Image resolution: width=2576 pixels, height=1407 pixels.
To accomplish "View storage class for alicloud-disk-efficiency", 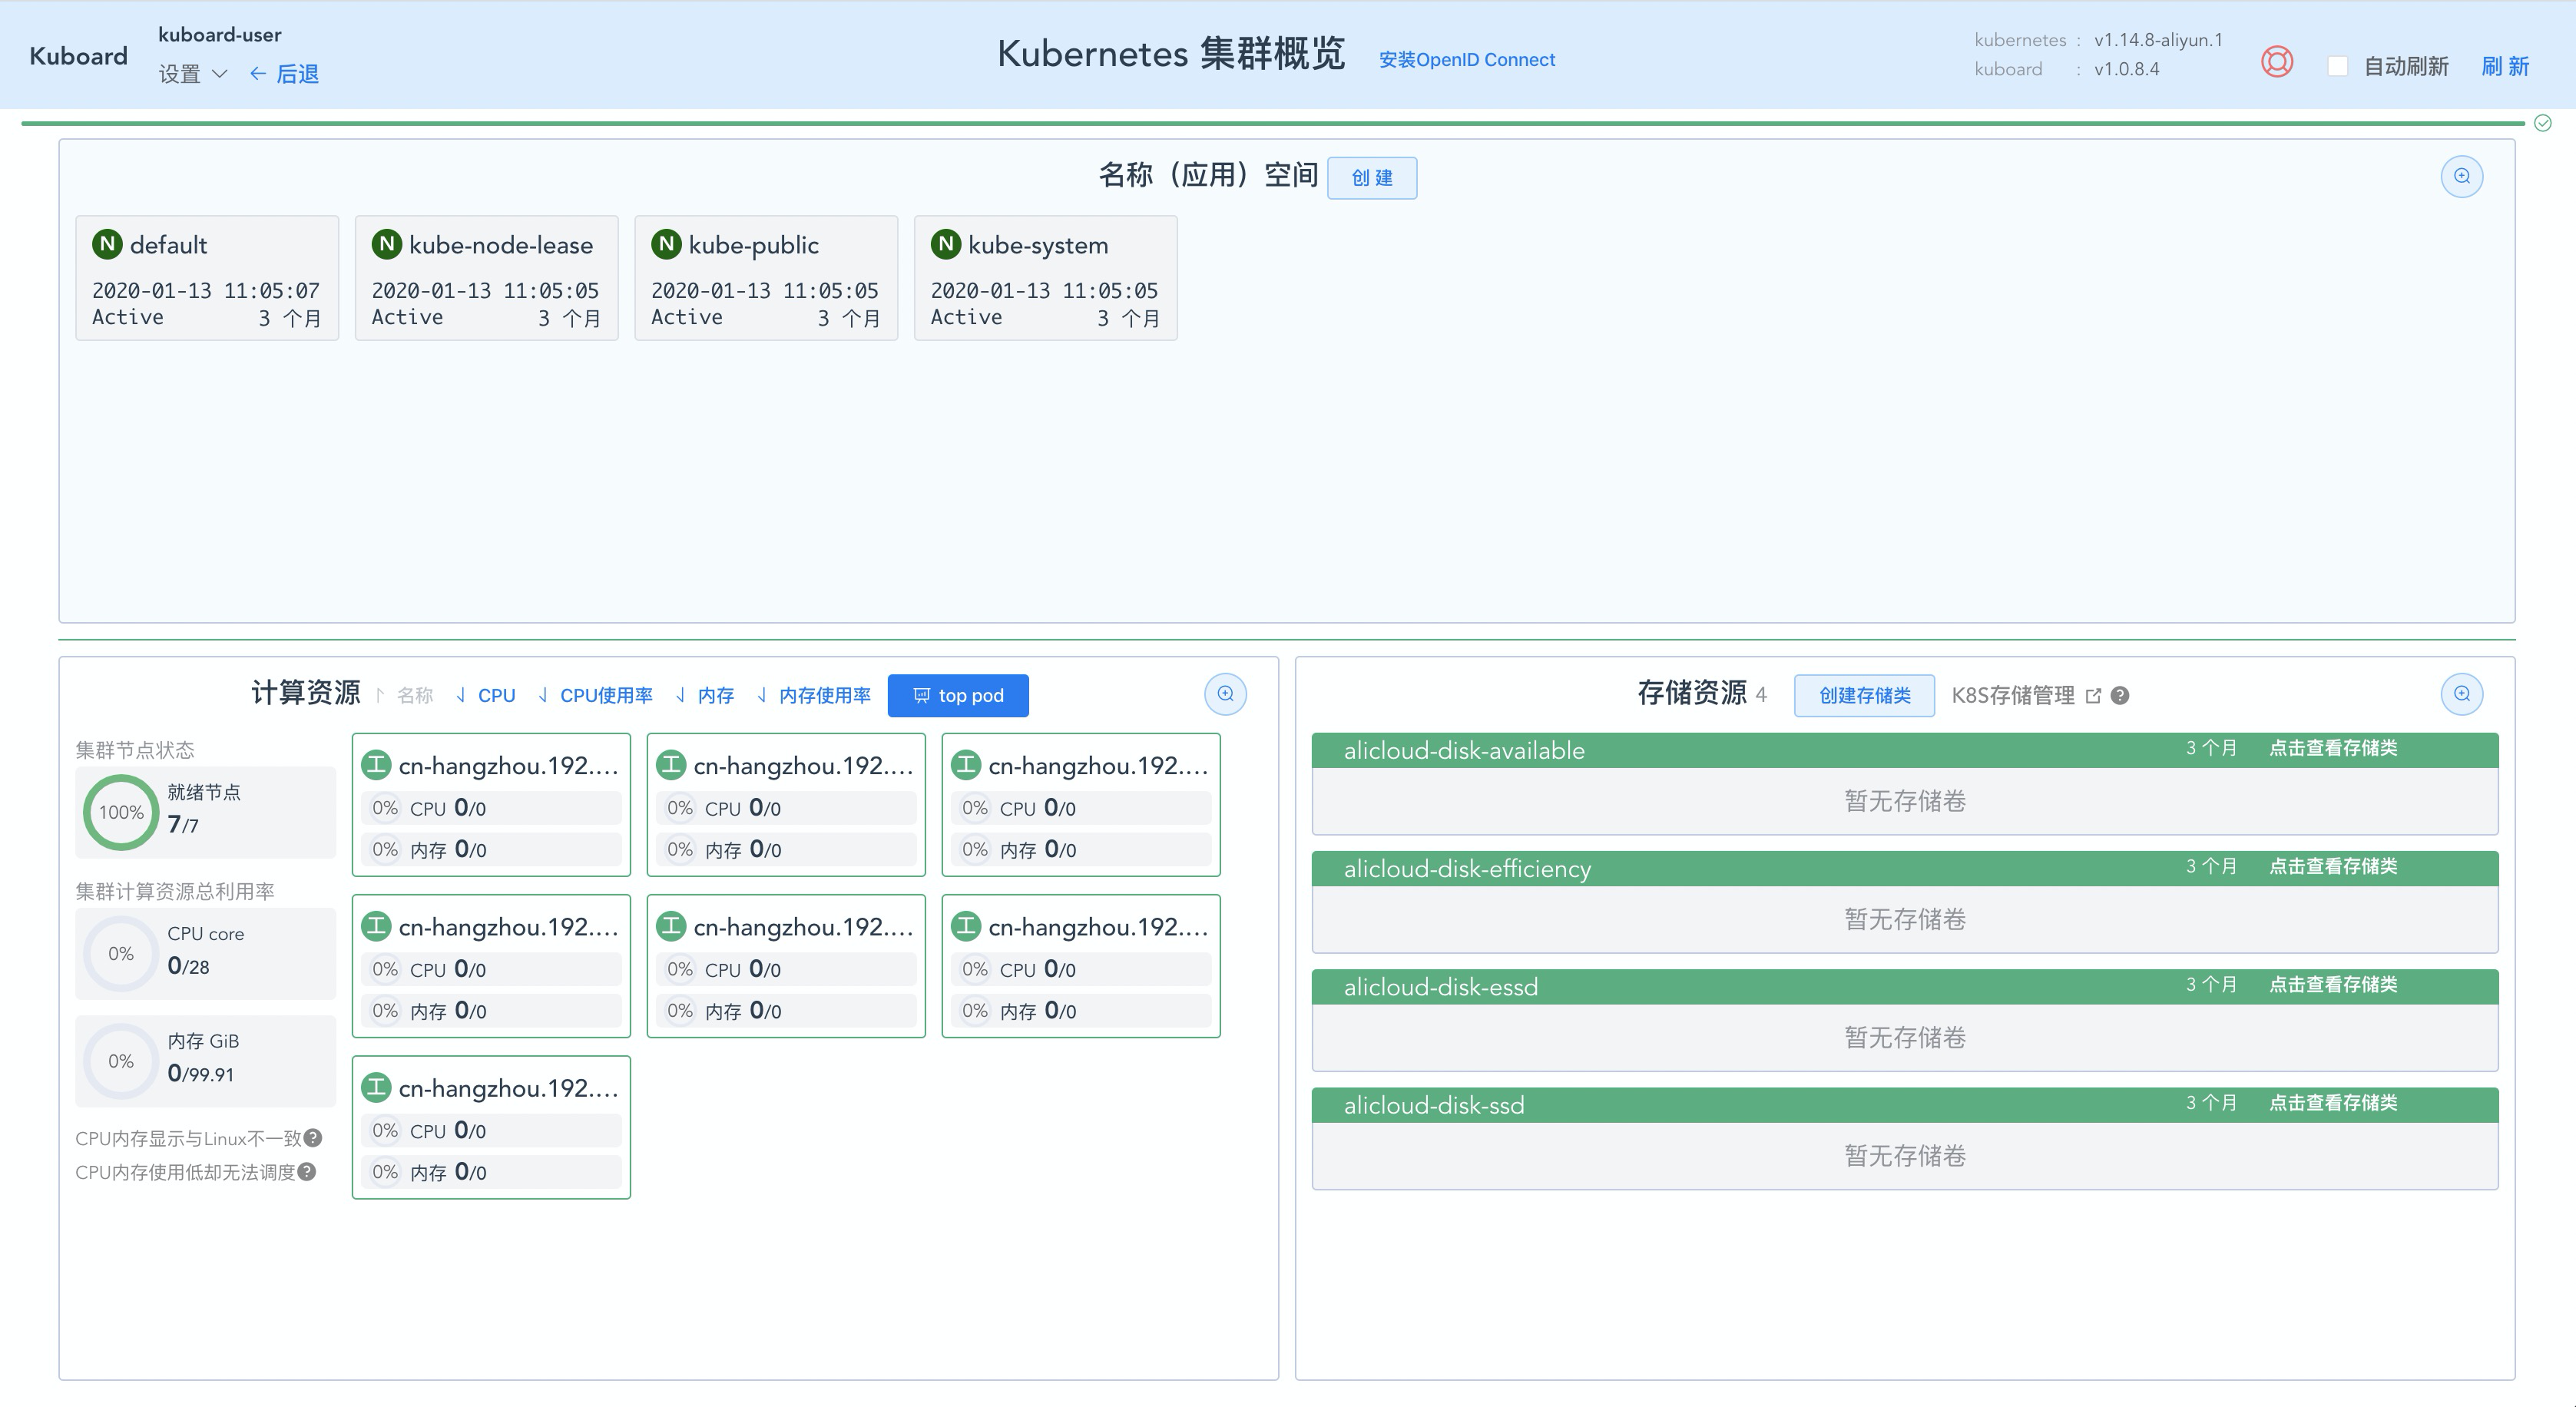I will [x=2333, y=866].
